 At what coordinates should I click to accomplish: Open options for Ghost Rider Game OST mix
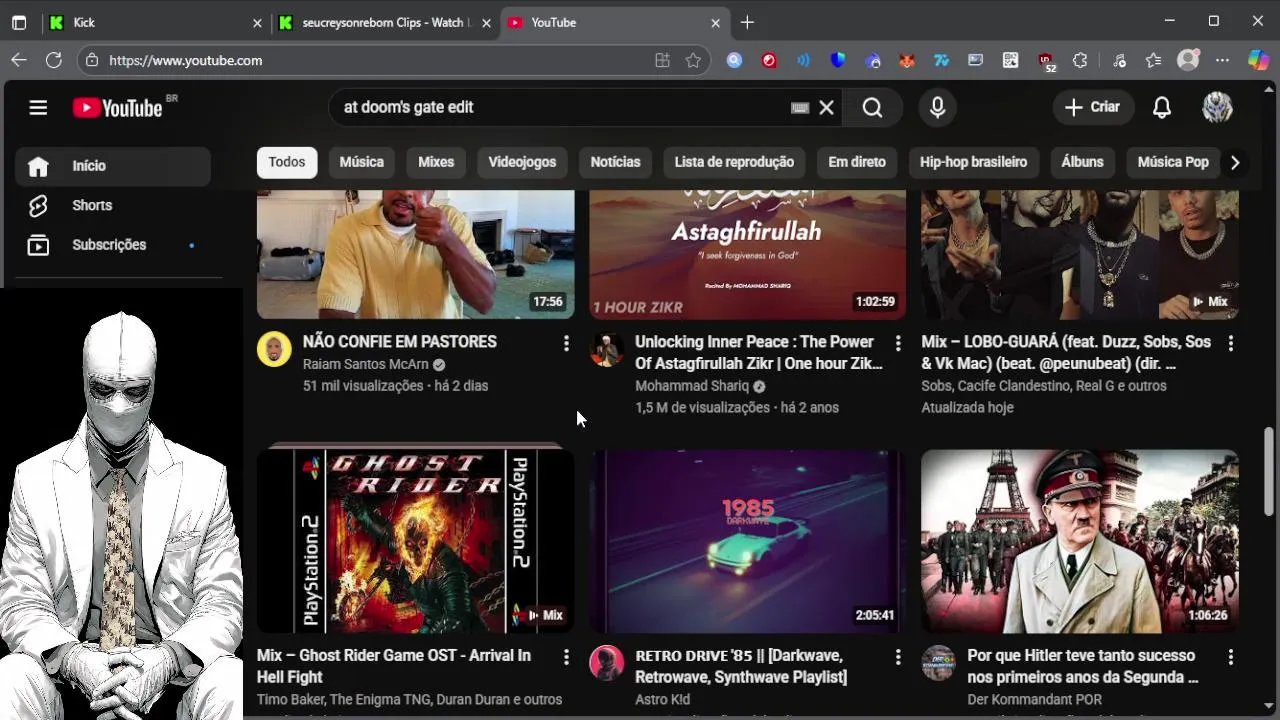tap(566, 657)
